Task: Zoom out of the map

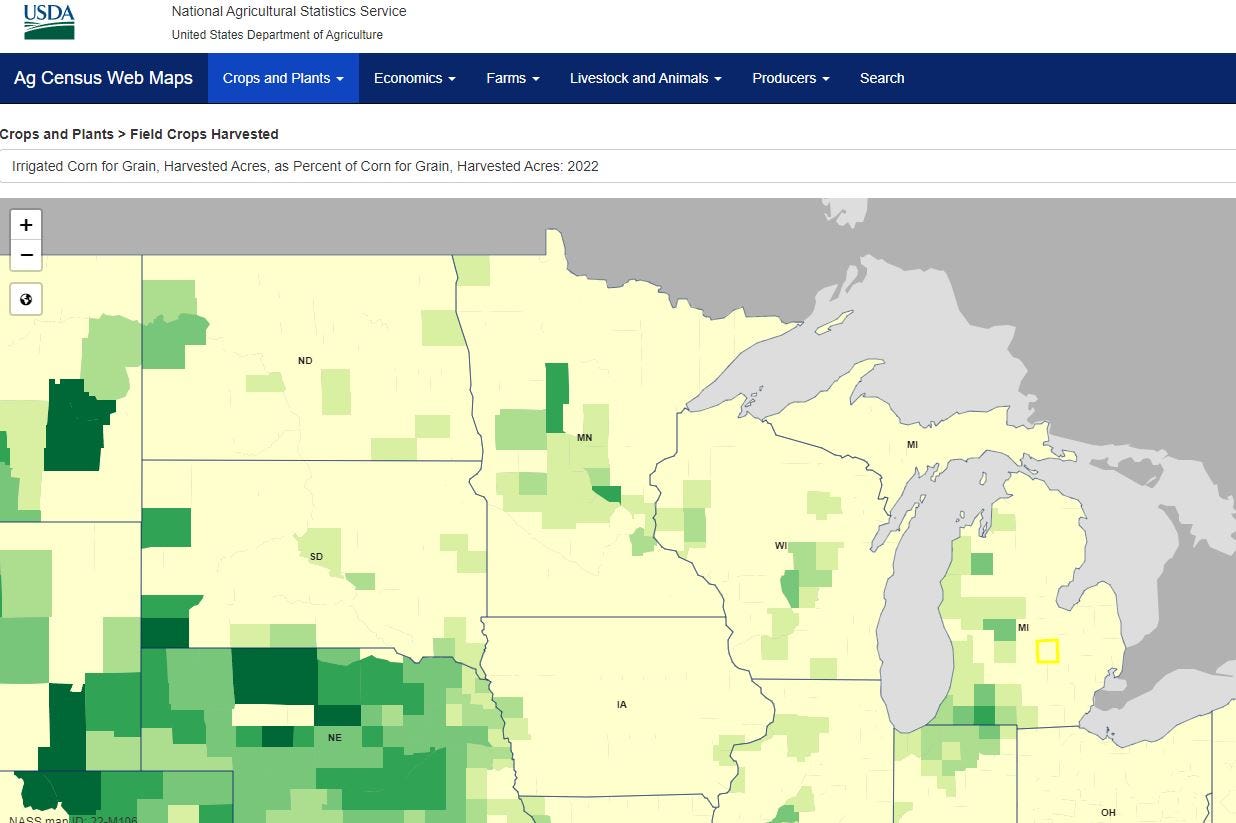Action: coord(25,255)
